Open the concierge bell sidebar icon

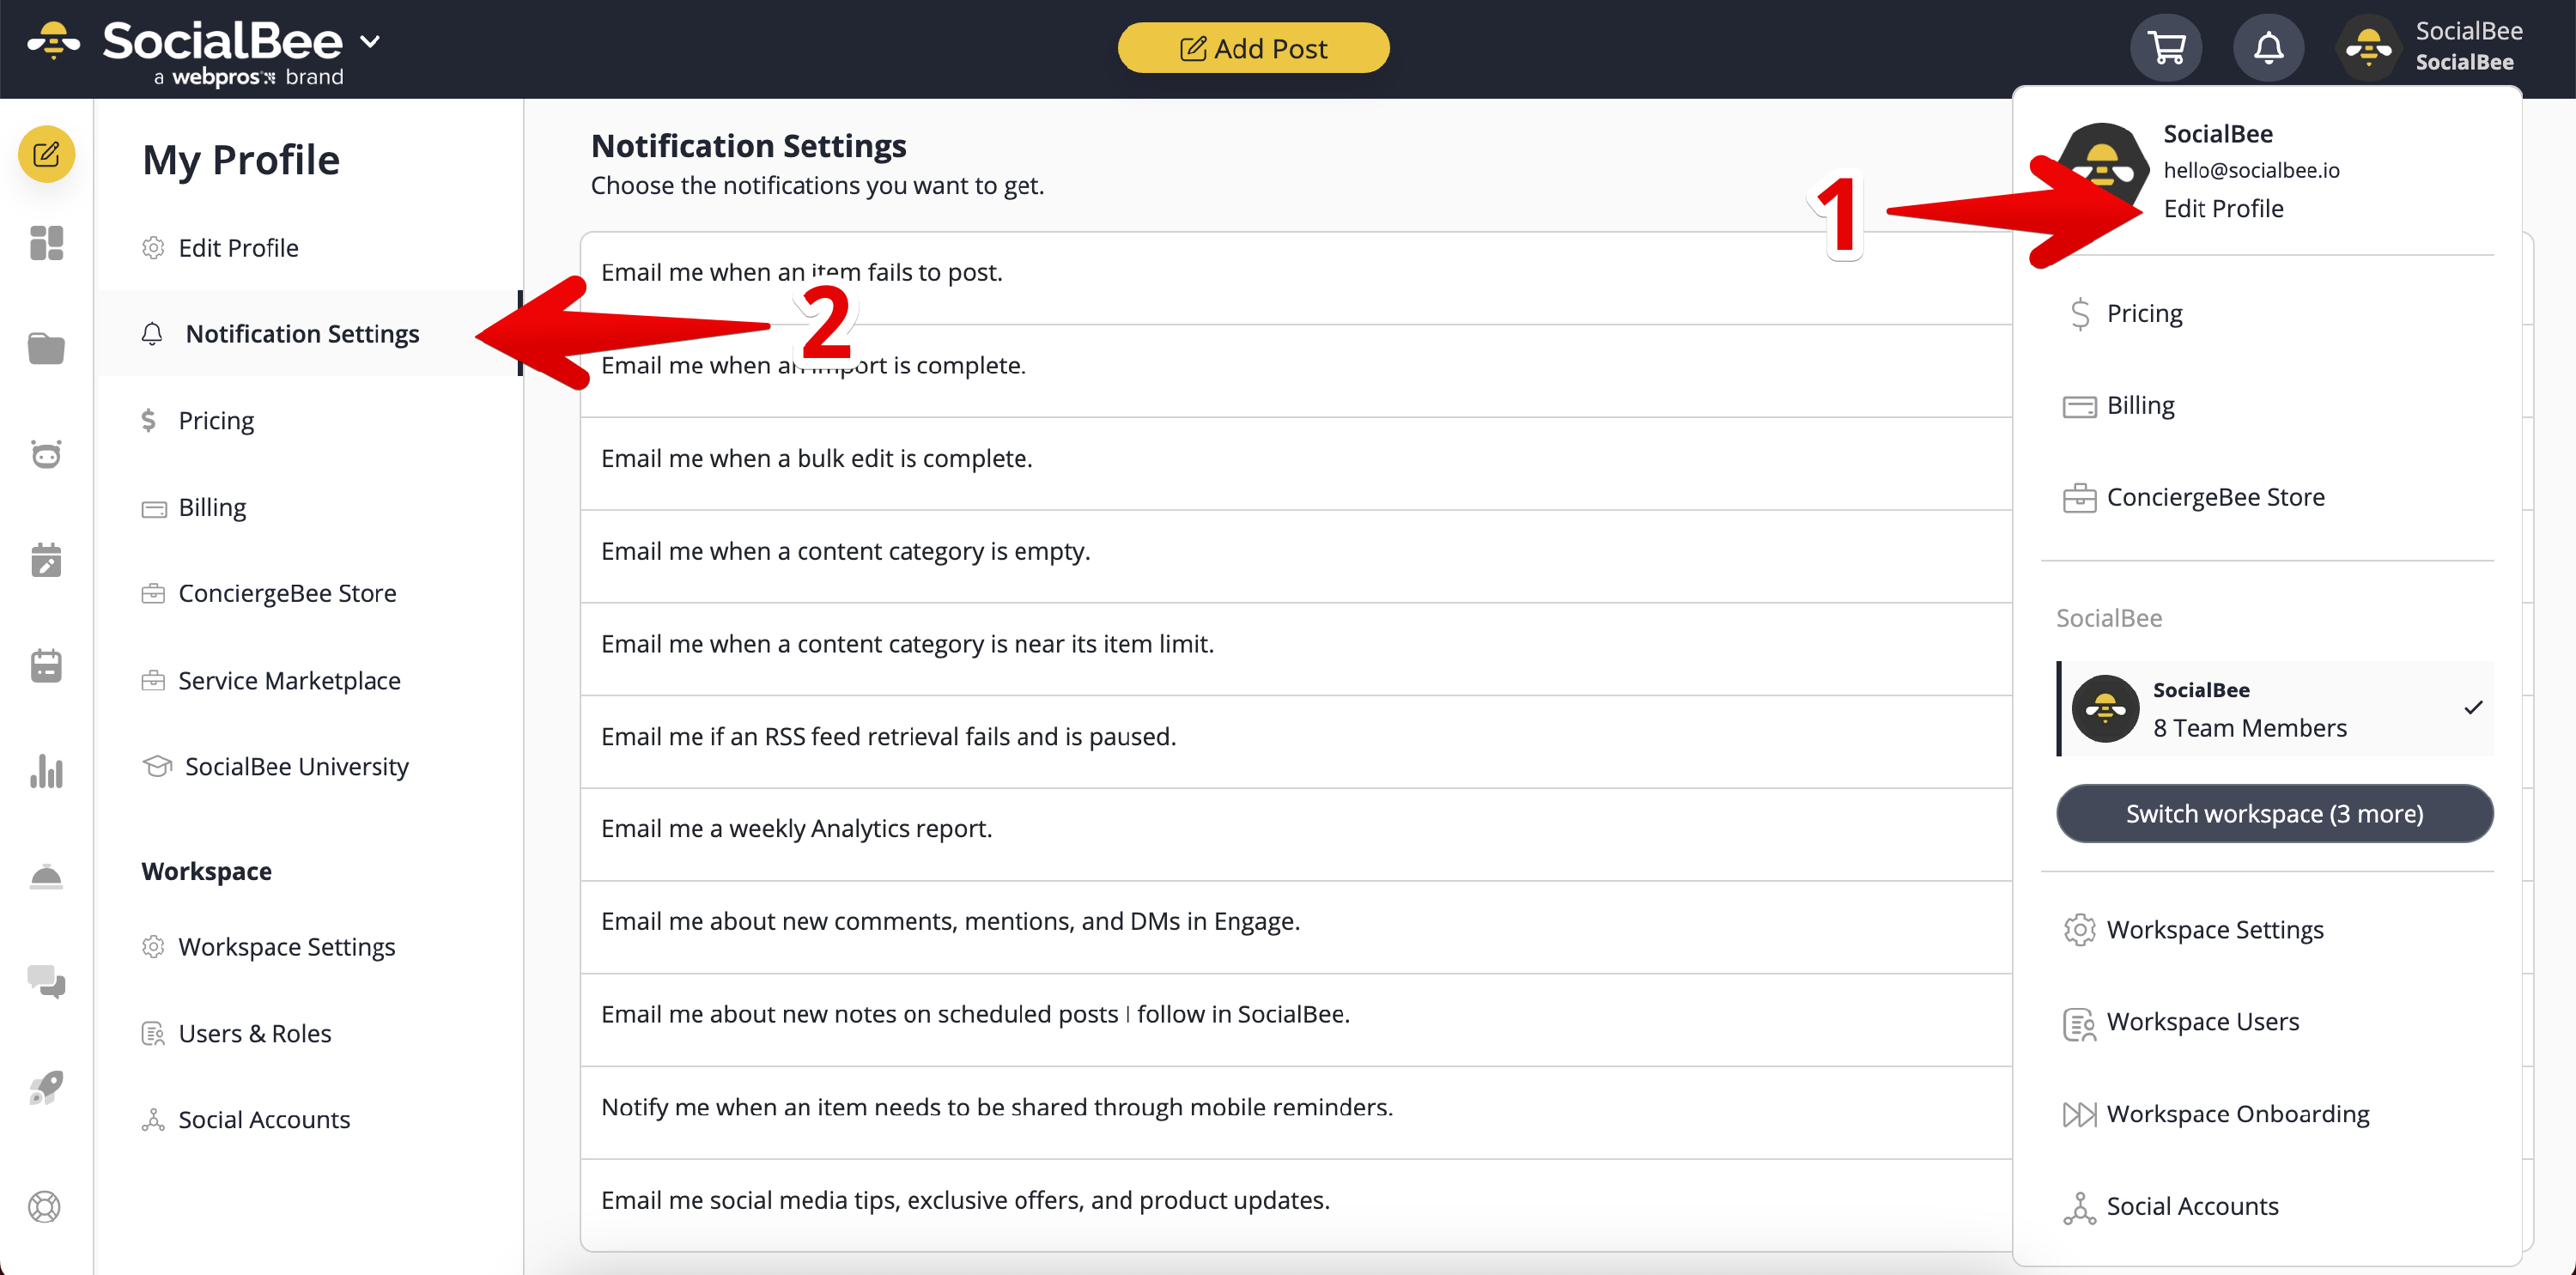(46, 877)
